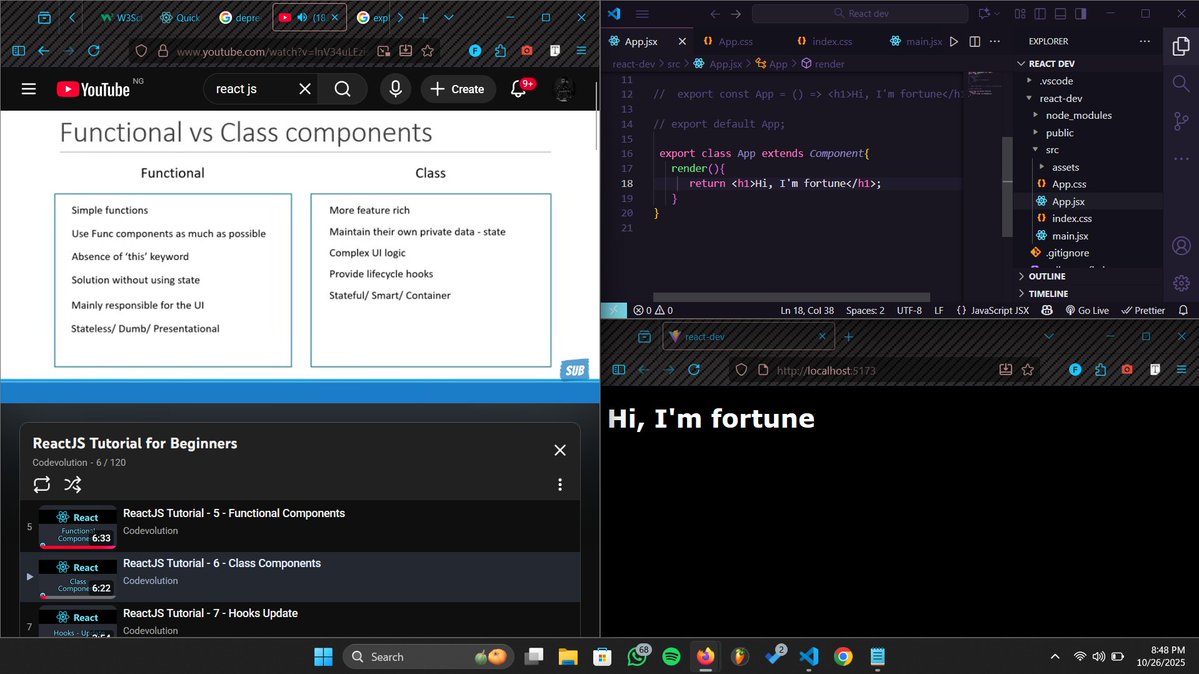Screen dimensions: 1199x674
Task: Click the VS Code horizontal editor scrollbar
Action: [791, 298]
